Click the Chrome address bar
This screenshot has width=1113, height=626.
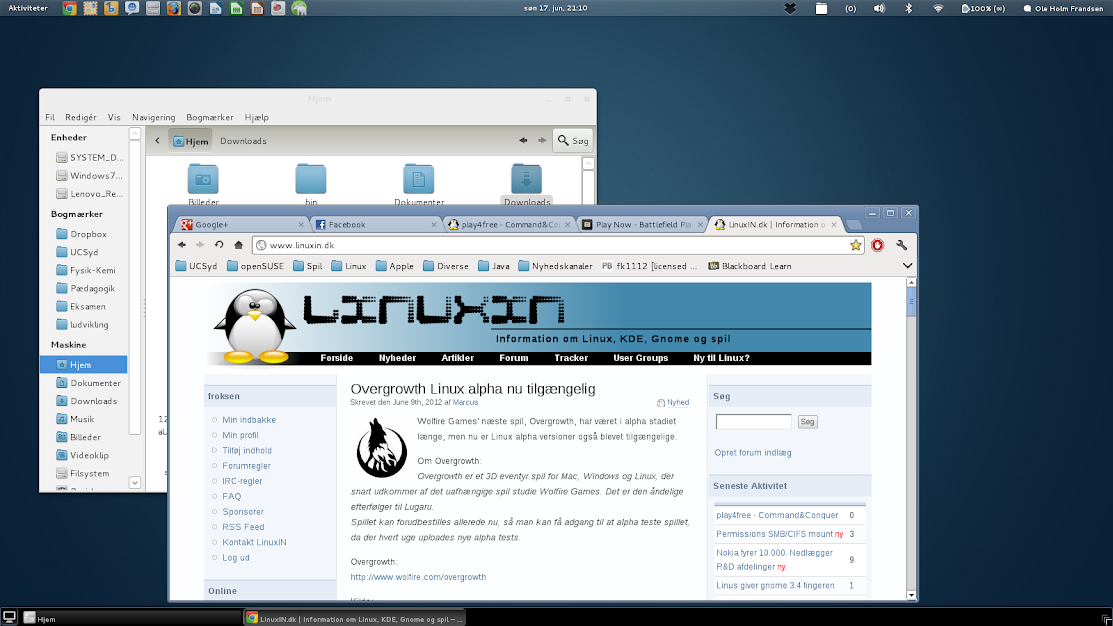pos(558,245)
